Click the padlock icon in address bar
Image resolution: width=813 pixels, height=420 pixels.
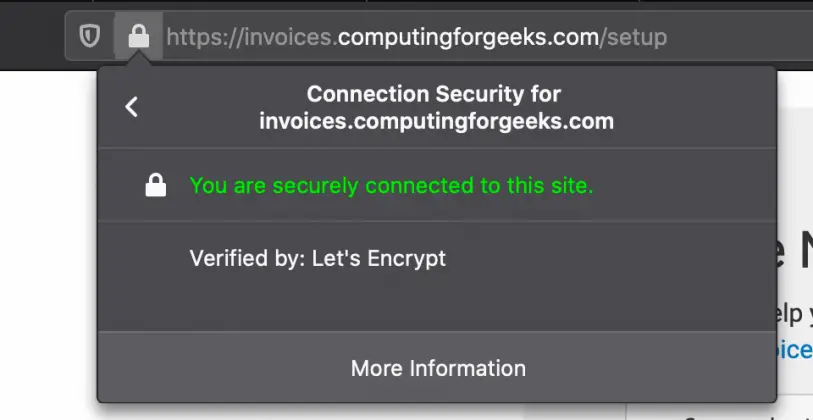[x=138, y=37]
